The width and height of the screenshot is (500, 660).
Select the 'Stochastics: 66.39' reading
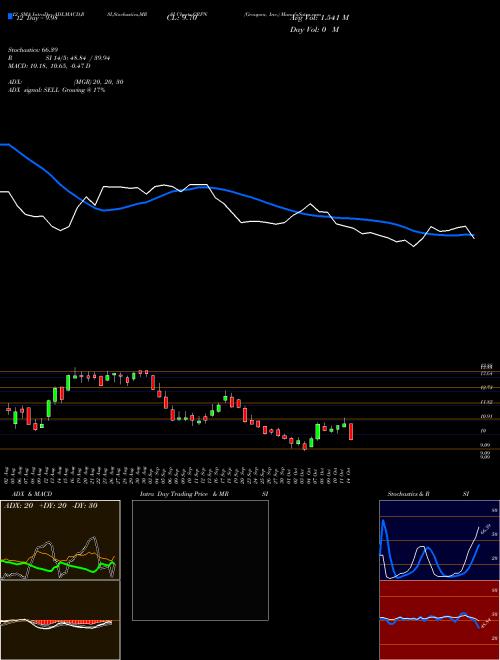33,50
